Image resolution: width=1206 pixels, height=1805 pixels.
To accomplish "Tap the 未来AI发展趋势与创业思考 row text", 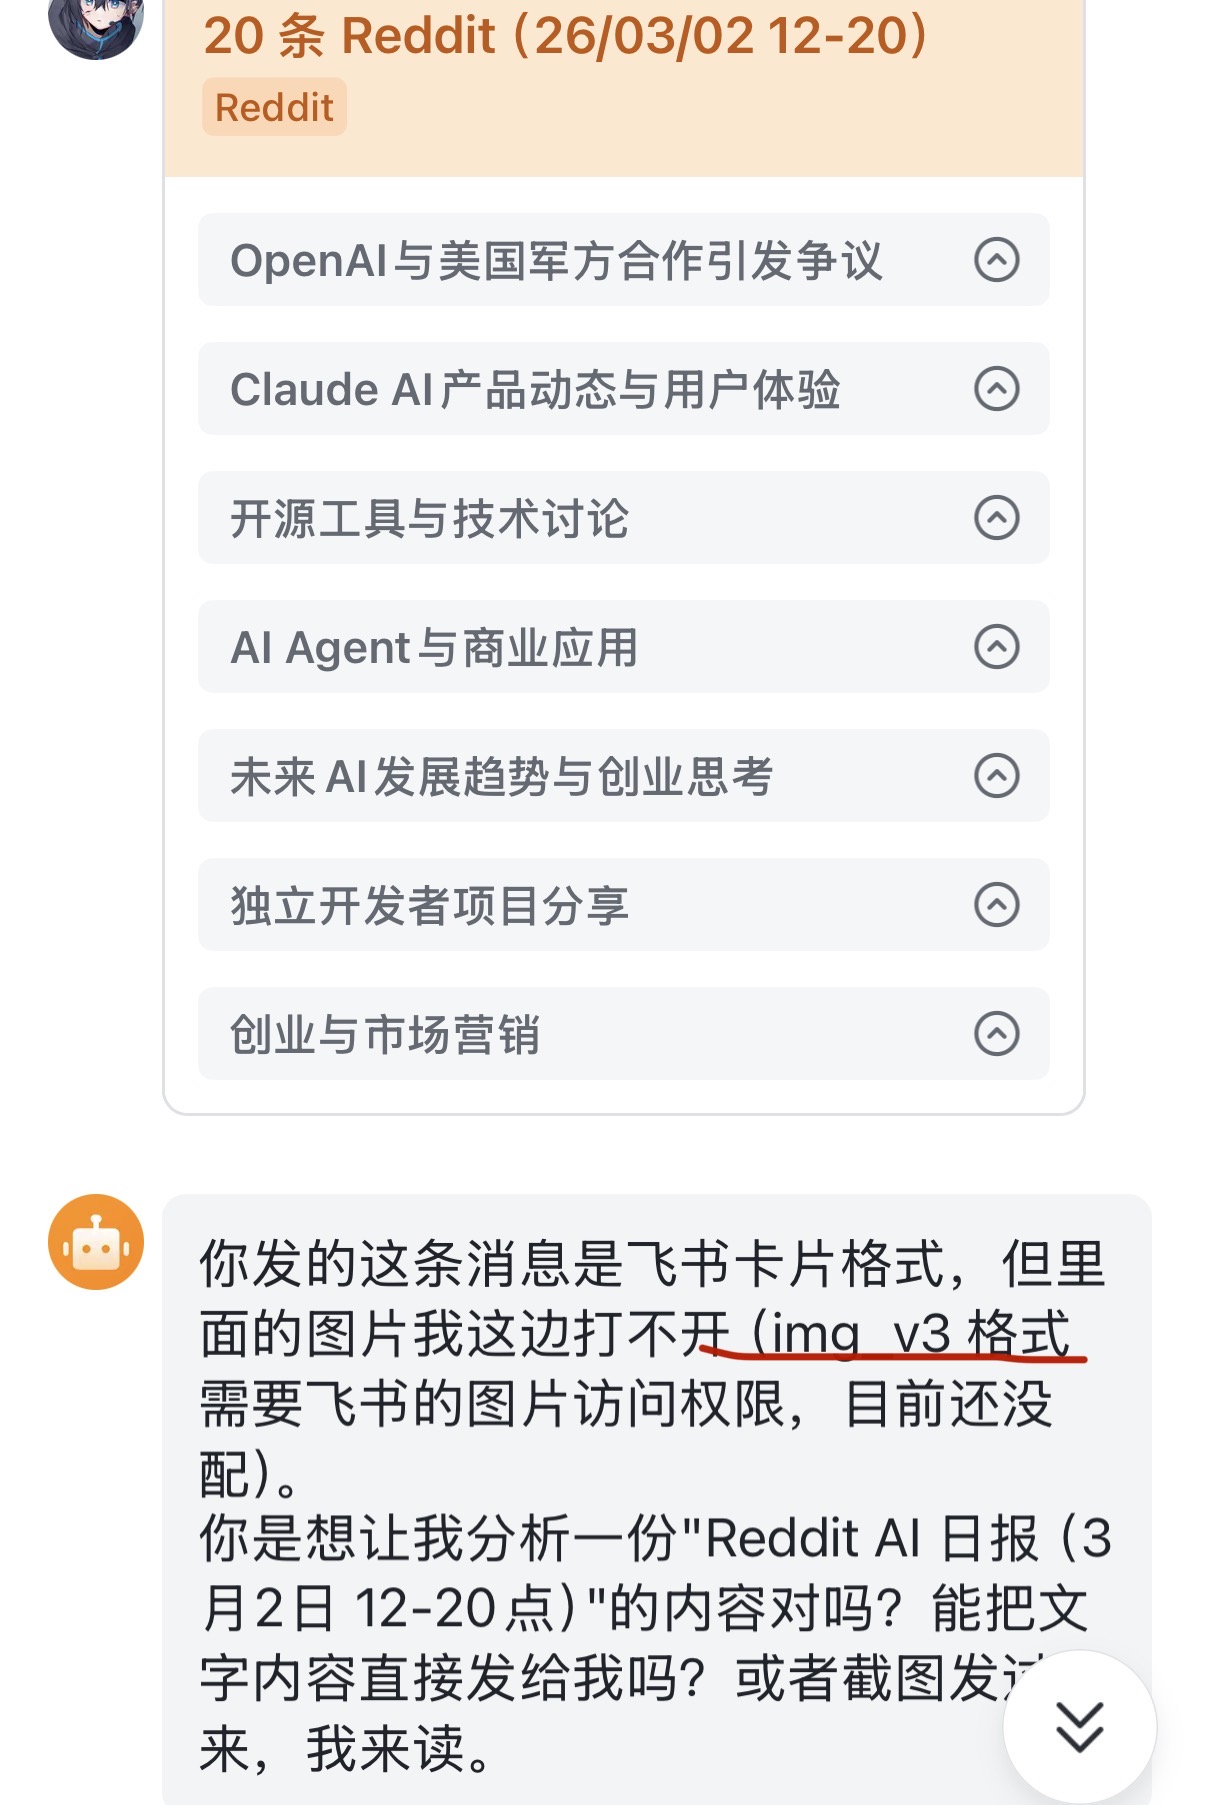I will (501, 777).
